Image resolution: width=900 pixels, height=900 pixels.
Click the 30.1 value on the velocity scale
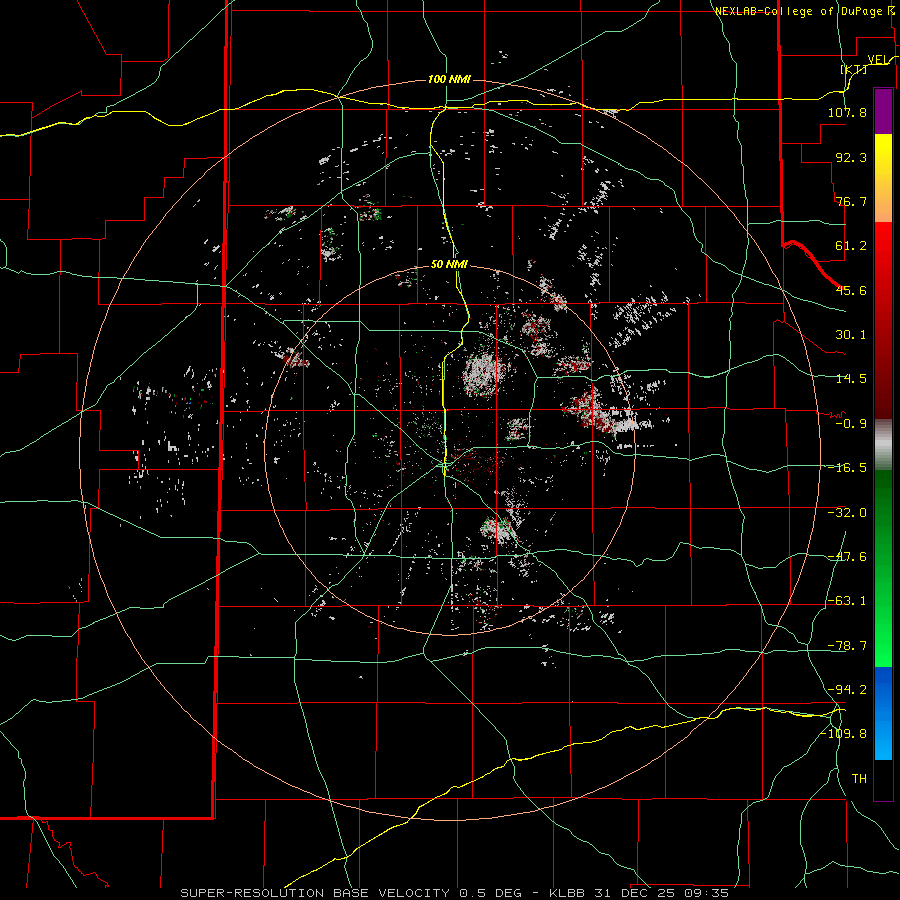point(851,335)
